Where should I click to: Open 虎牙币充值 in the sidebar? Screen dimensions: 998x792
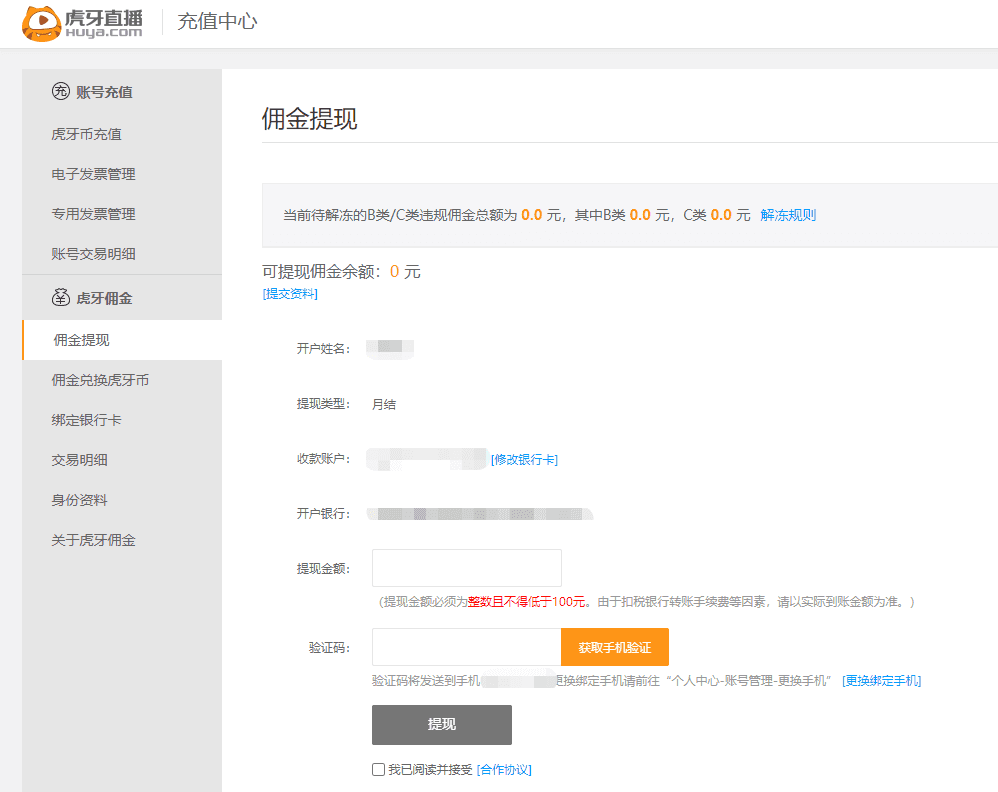coord(86,134)
